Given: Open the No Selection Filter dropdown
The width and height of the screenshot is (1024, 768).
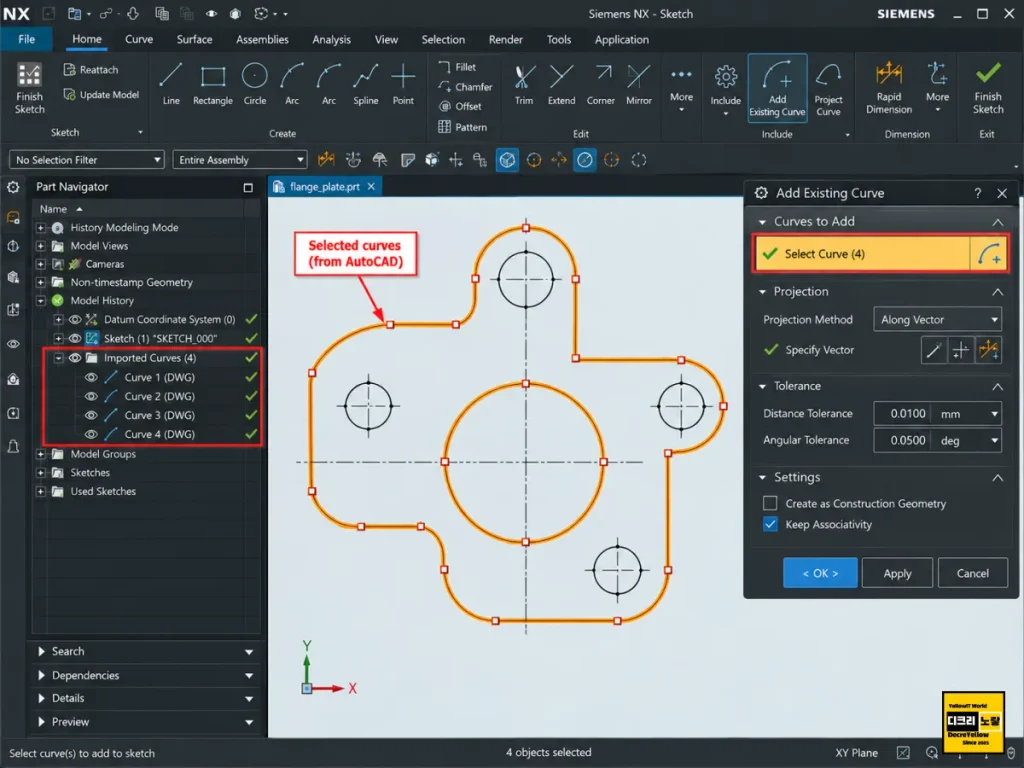Looking at the screenshot, I should [86, 159].
